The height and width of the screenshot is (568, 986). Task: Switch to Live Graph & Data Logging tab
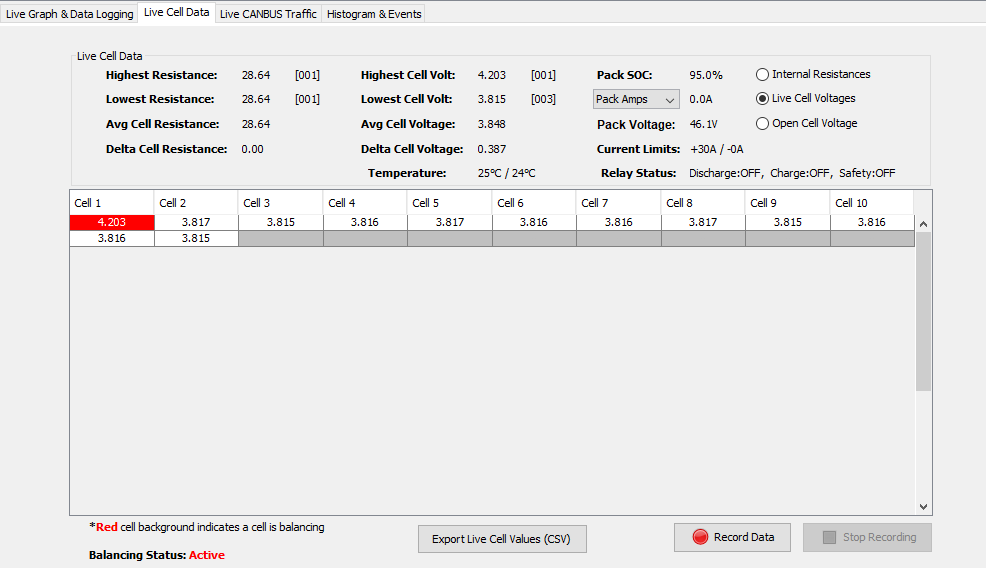[69, 14]
